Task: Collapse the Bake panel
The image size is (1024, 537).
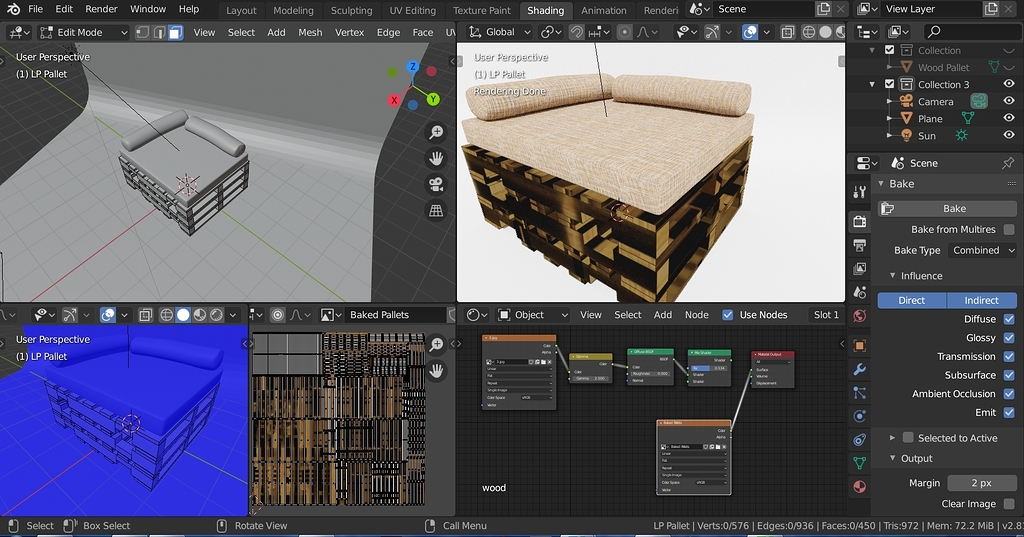Action: [881, 184]
